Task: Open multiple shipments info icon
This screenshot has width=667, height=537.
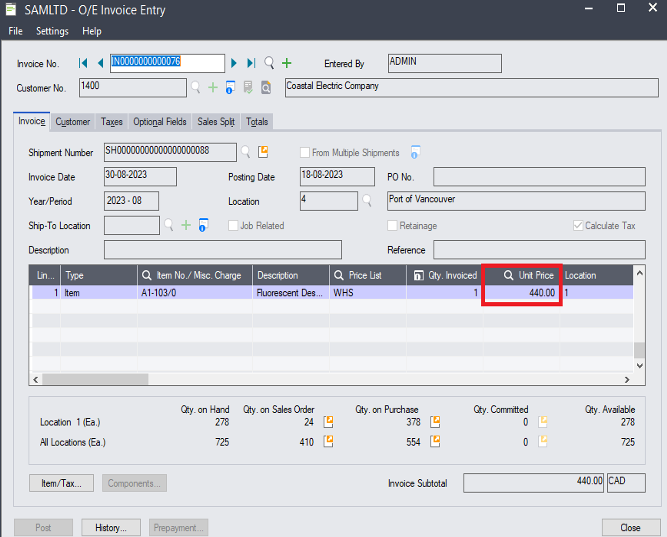Action: 415,152
